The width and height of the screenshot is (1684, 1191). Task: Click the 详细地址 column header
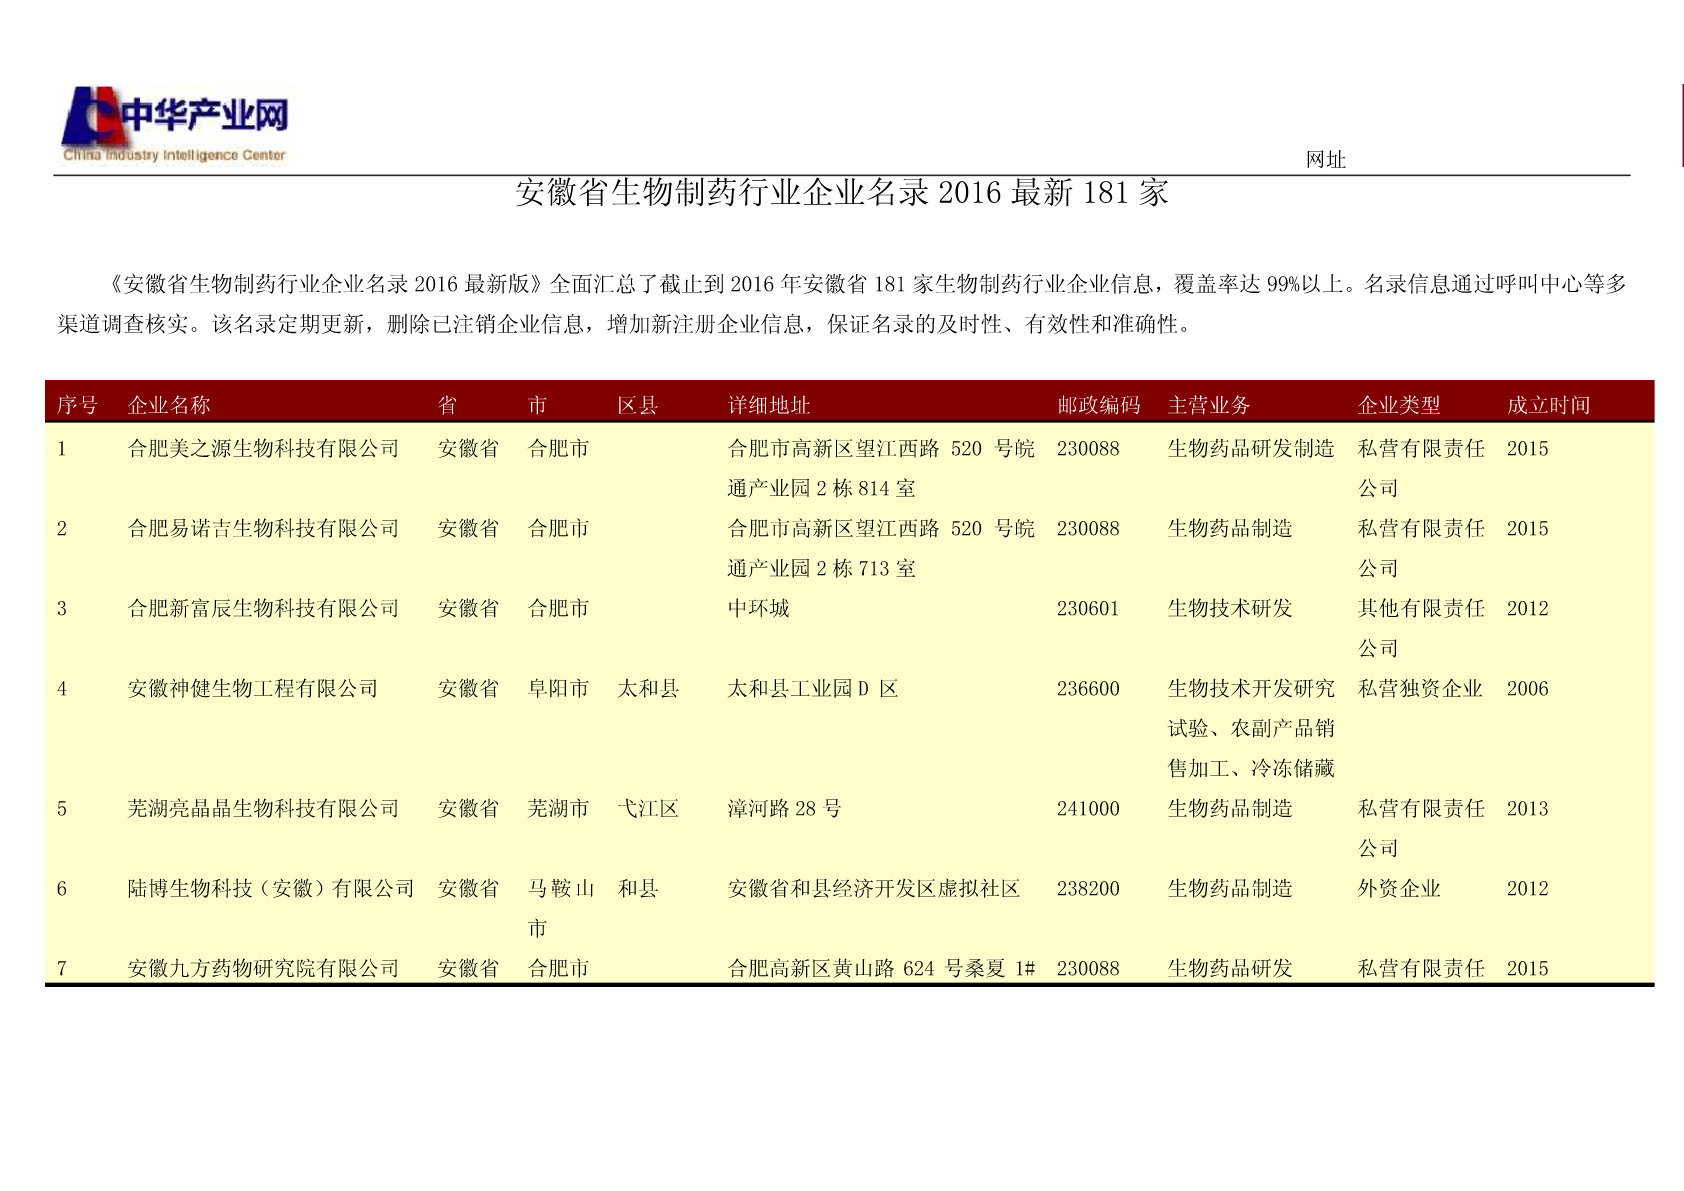pos(769,405)
